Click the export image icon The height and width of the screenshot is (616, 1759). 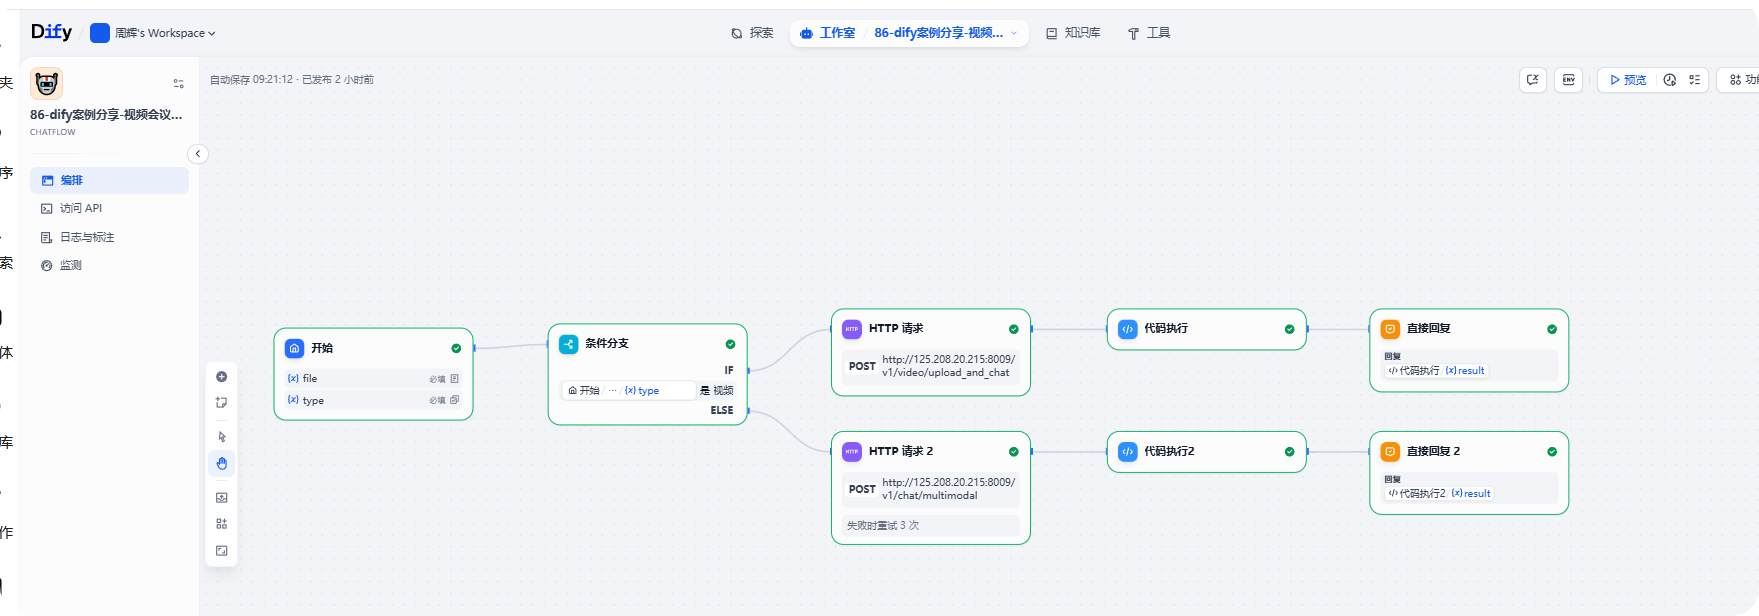point(222,497)
